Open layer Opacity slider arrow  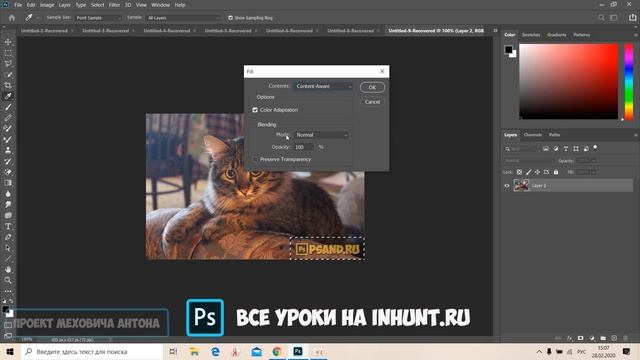coord(593,161)
